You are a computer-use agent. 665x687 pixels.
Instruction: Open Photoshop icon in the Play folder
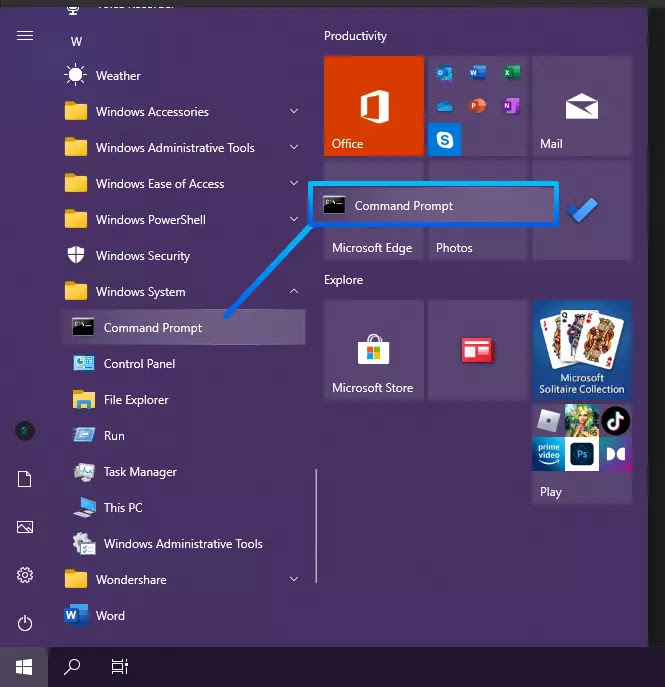click(x=582, y=454)
